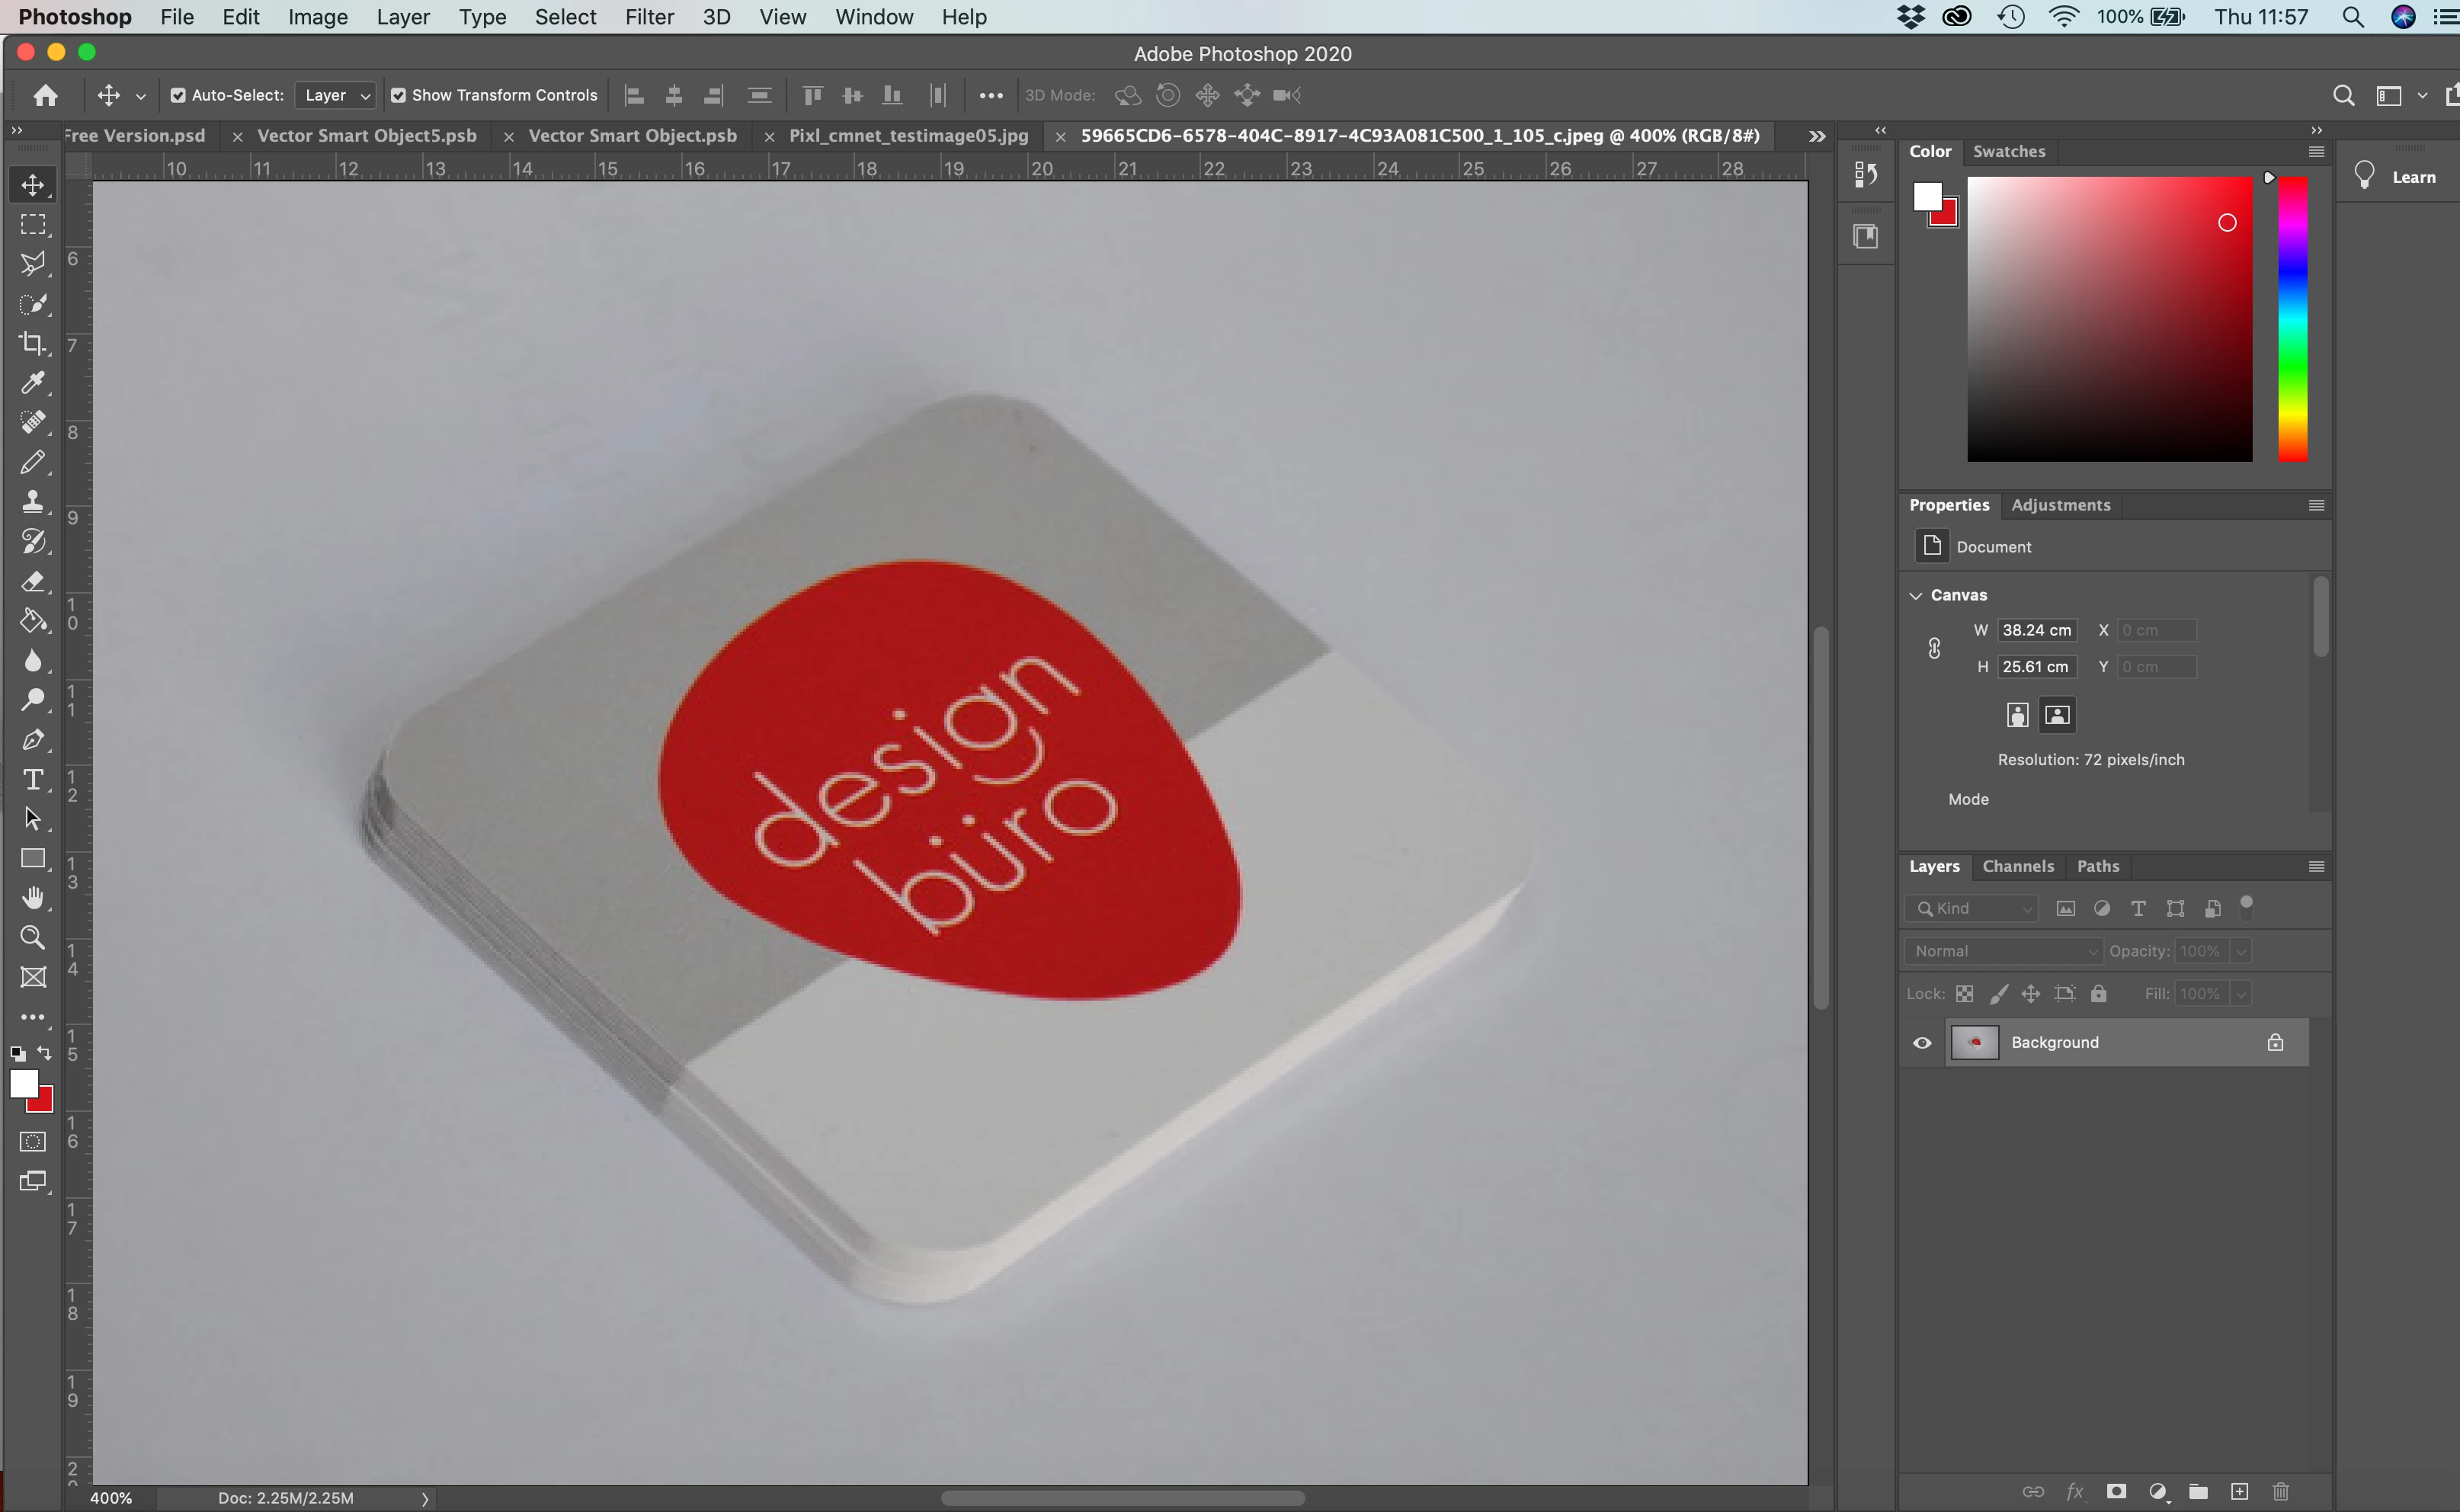Select the Crop tool

coord(33,343)
